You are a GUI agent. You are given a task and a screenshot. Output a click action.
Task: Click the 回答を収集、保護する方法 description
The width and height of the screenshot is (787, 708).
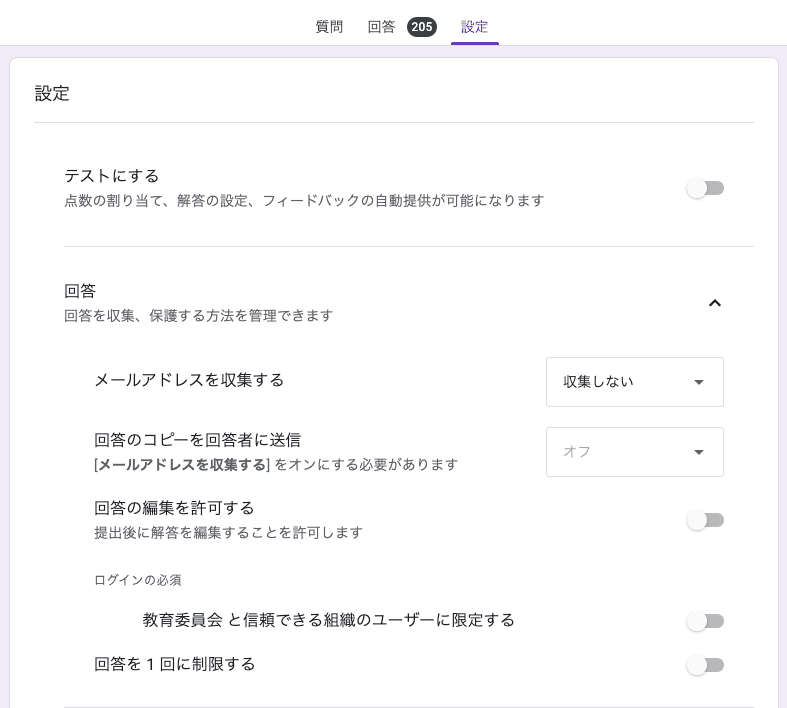(x=199, y=316)
